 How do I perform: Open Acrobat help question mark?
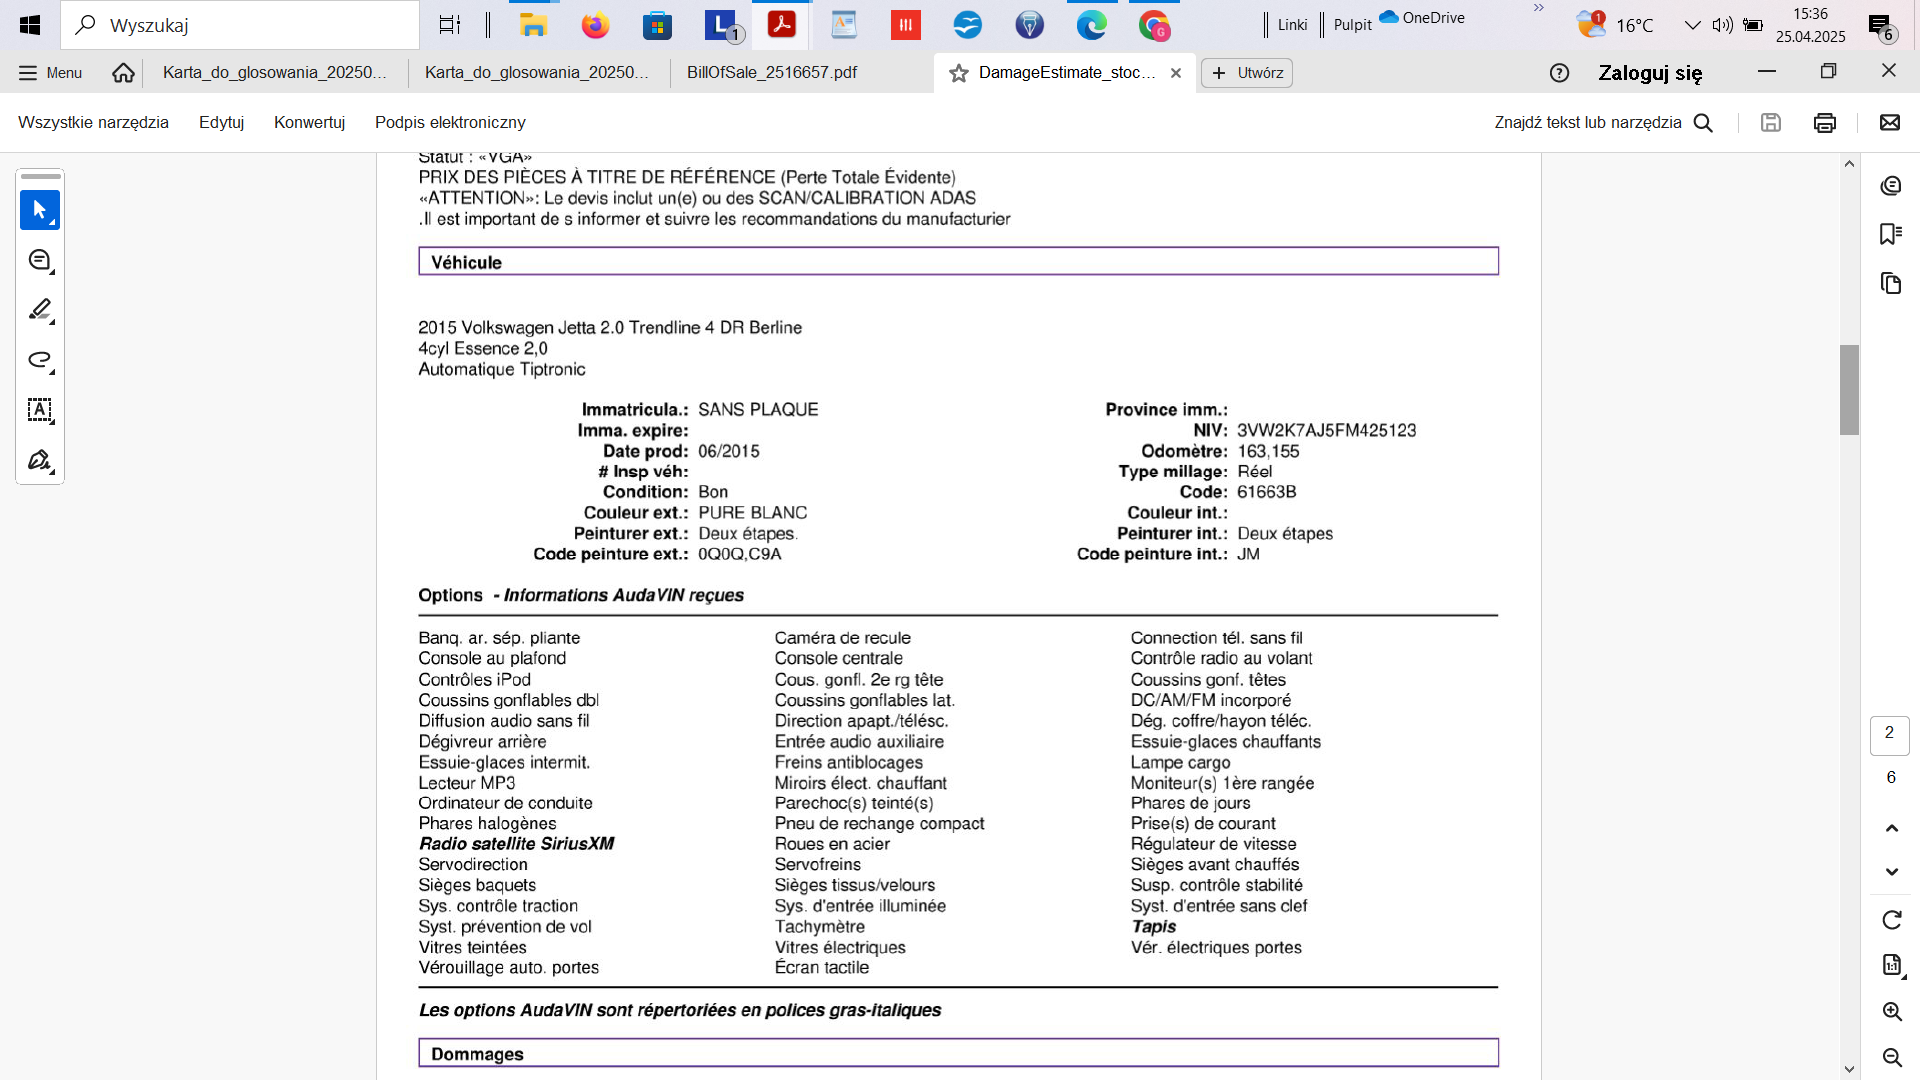tap(1559, 72)
